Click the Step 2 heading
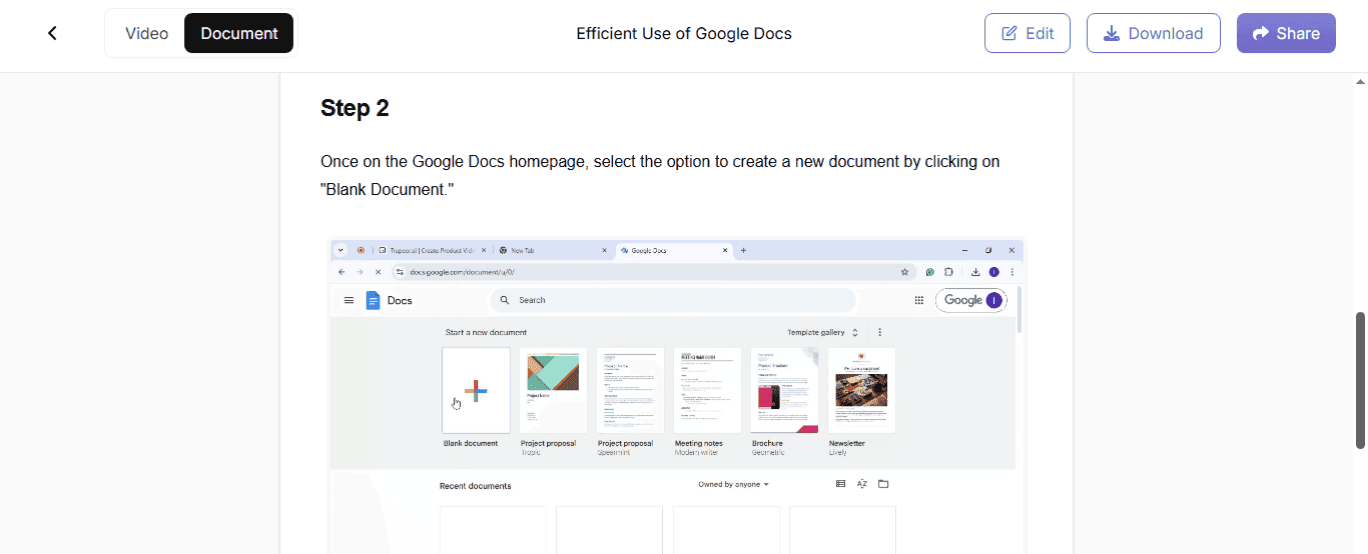1368x554 pixels. [x=355, y=108]
